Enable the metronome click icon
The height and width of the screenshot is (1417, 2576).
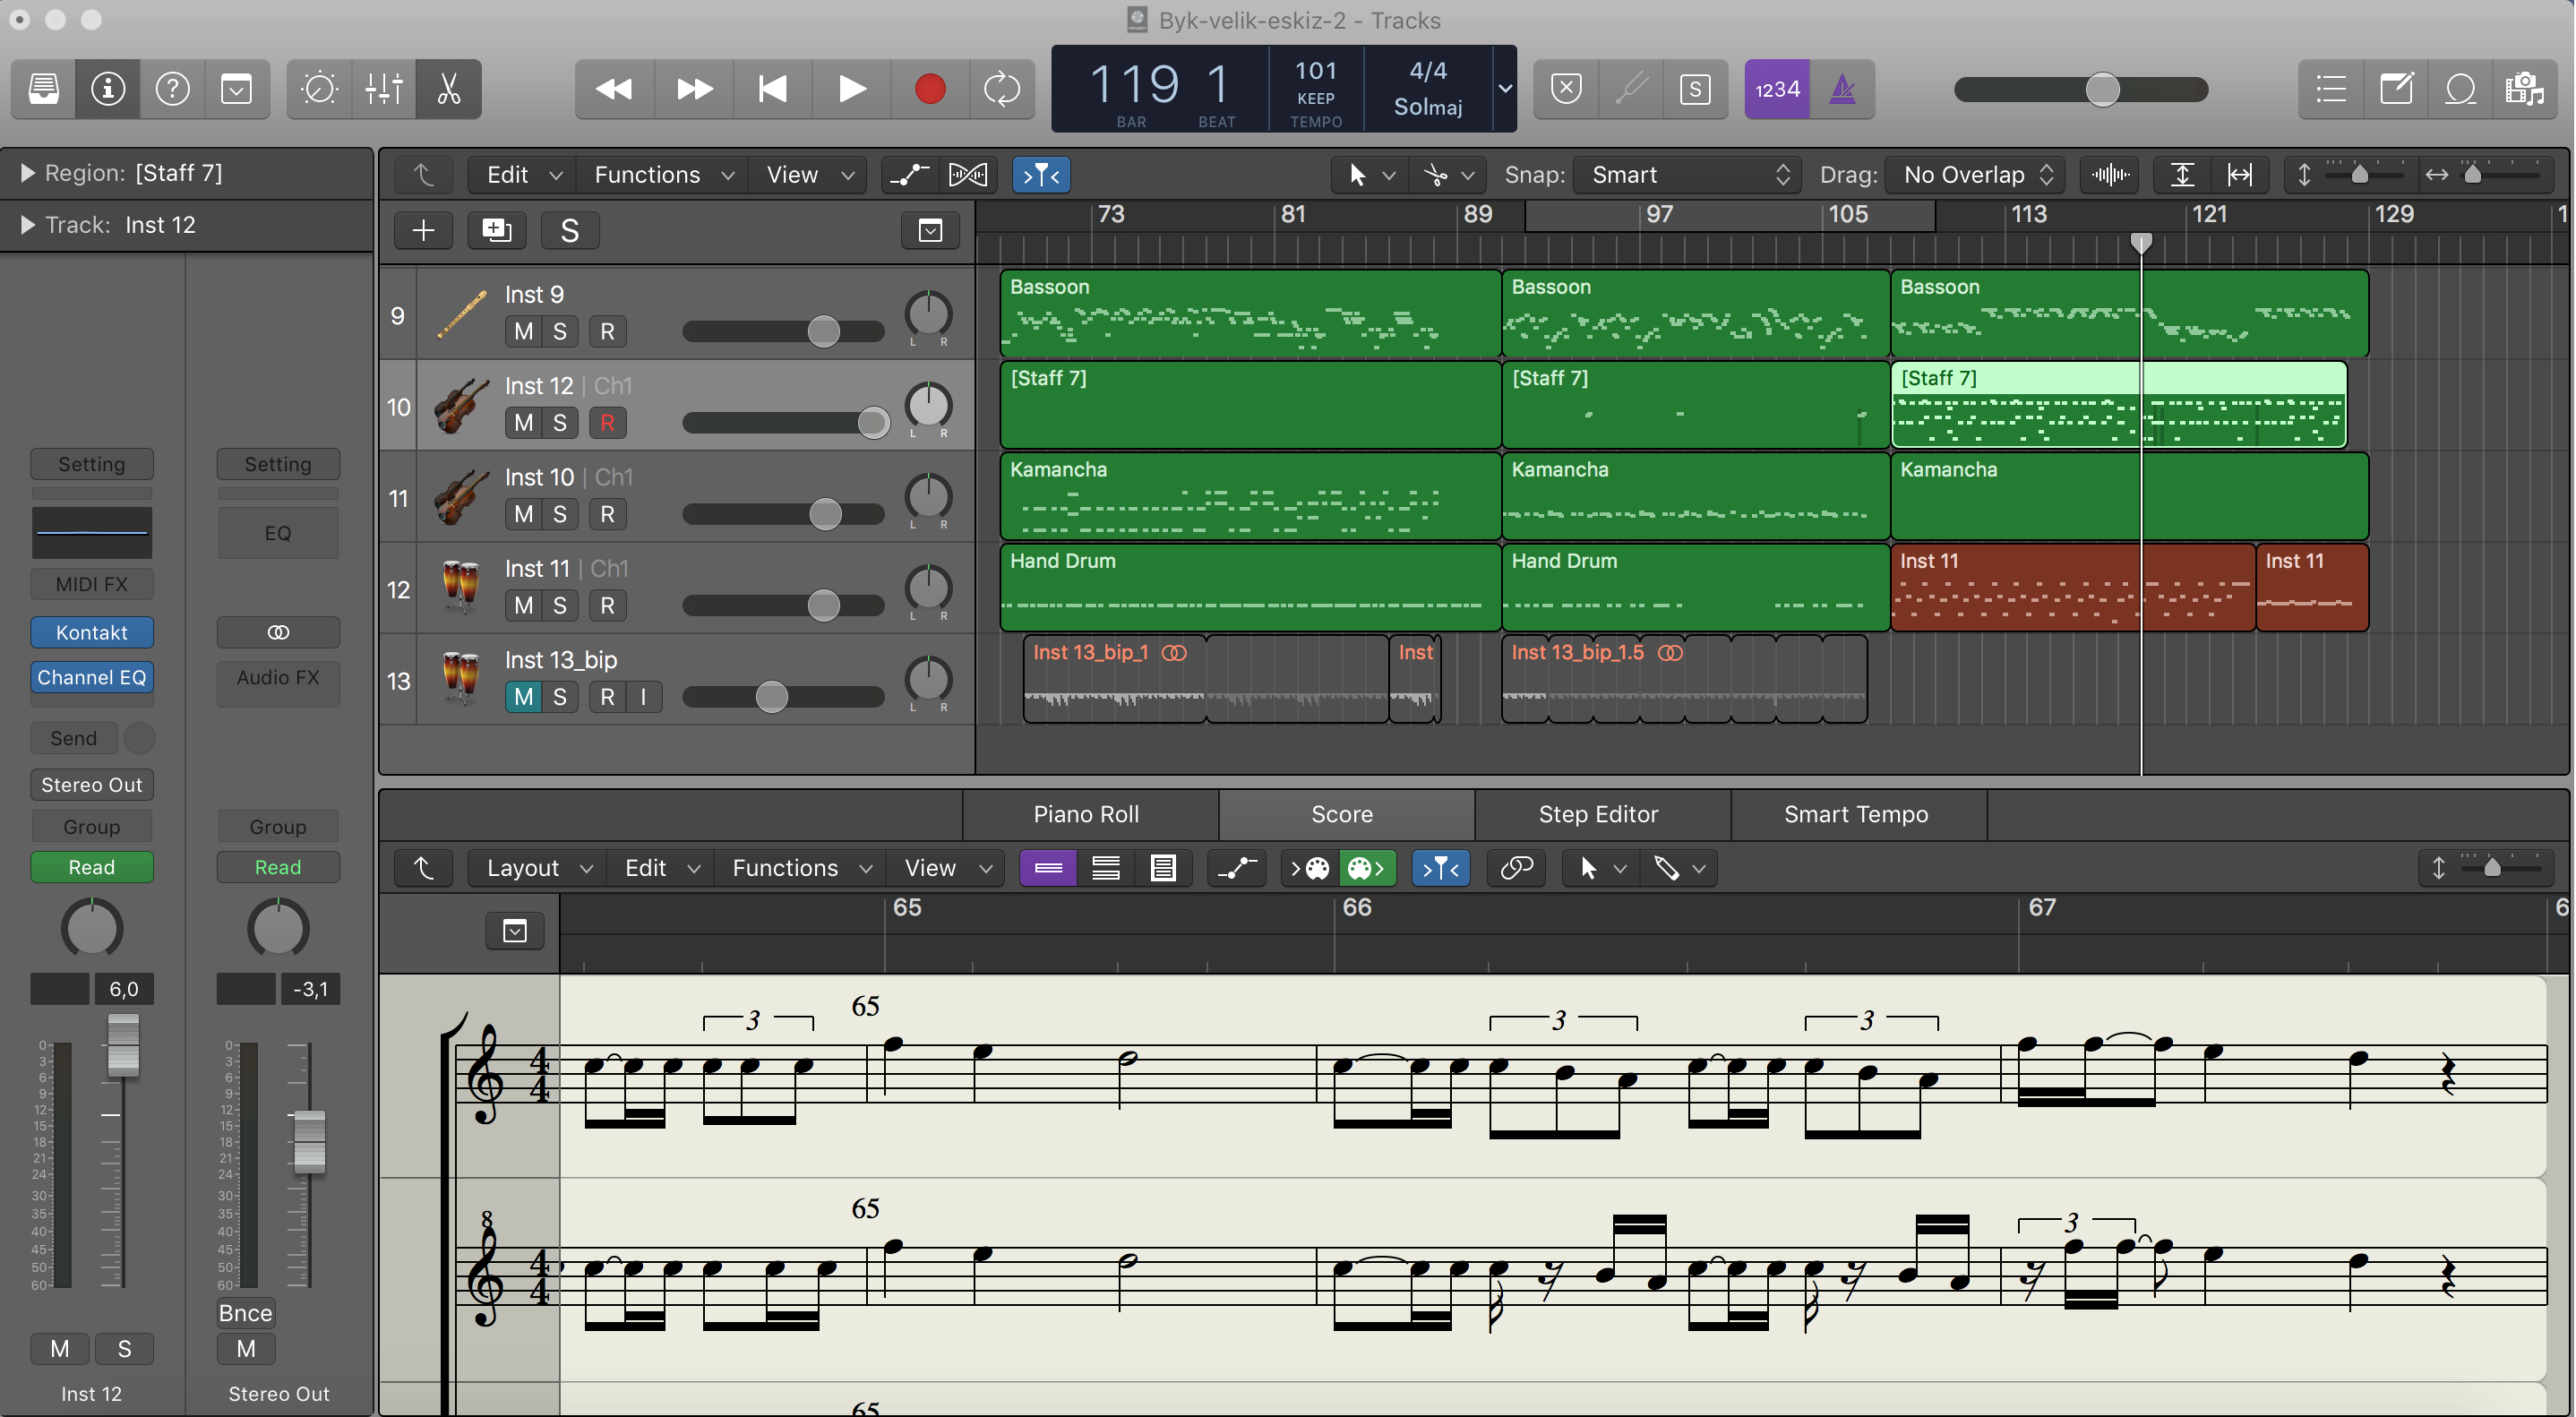(1842, 89)
